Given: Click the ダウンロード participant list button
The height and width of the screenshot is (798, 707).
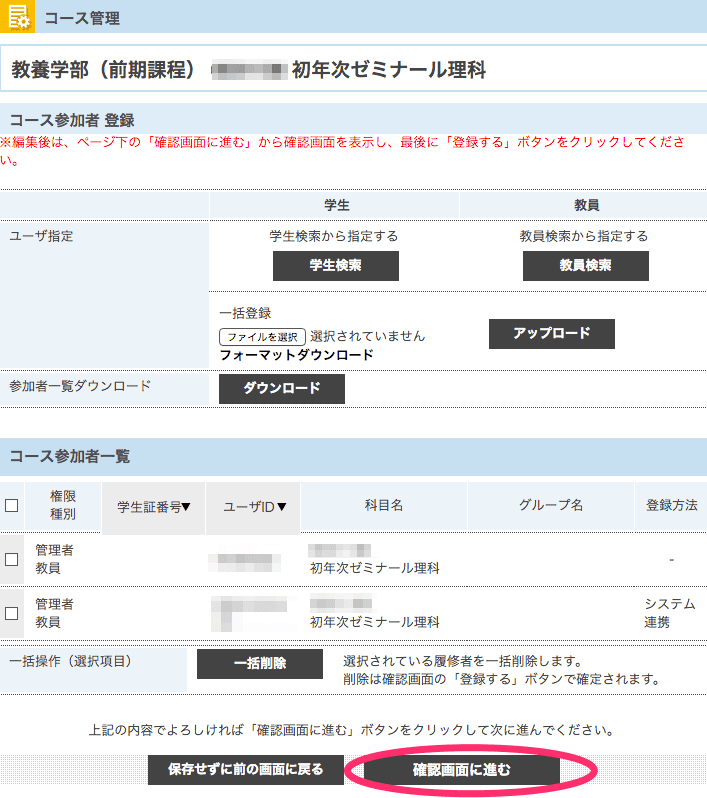Looking at the screenshot, I should tap(281, 388).
